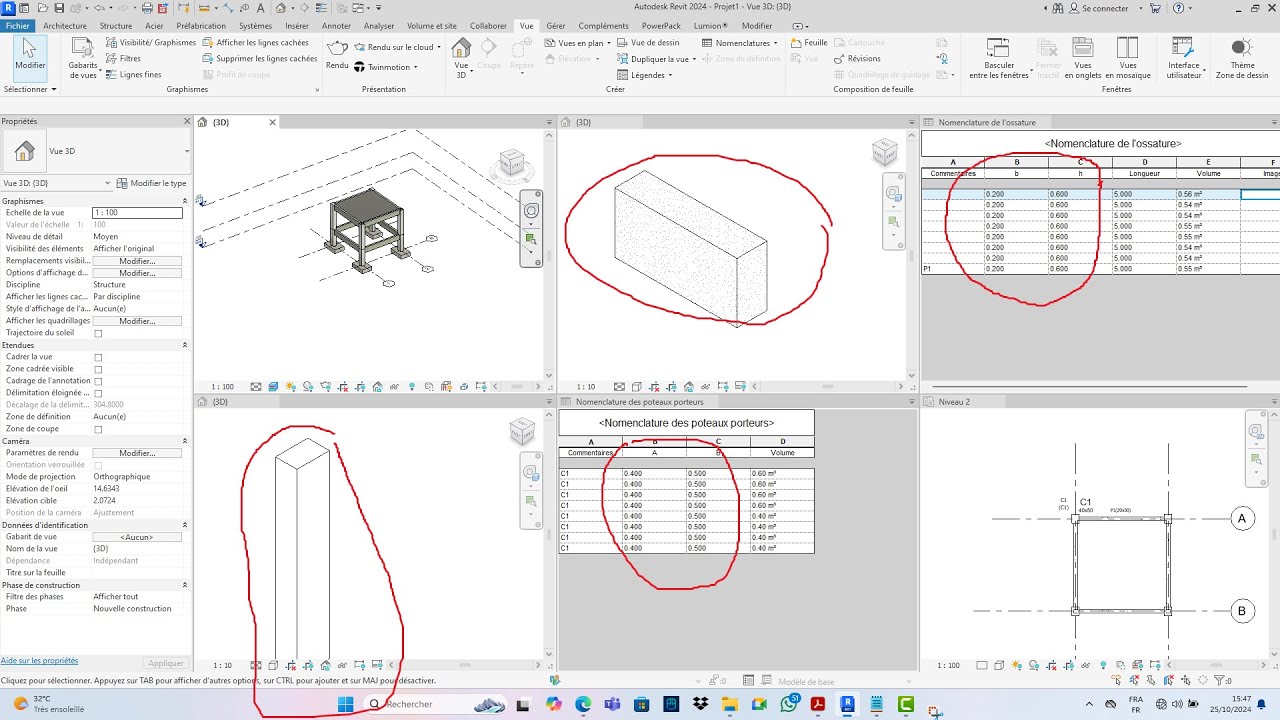Click the Help question mark icon
The image size is (1280, 720).
1180,8
